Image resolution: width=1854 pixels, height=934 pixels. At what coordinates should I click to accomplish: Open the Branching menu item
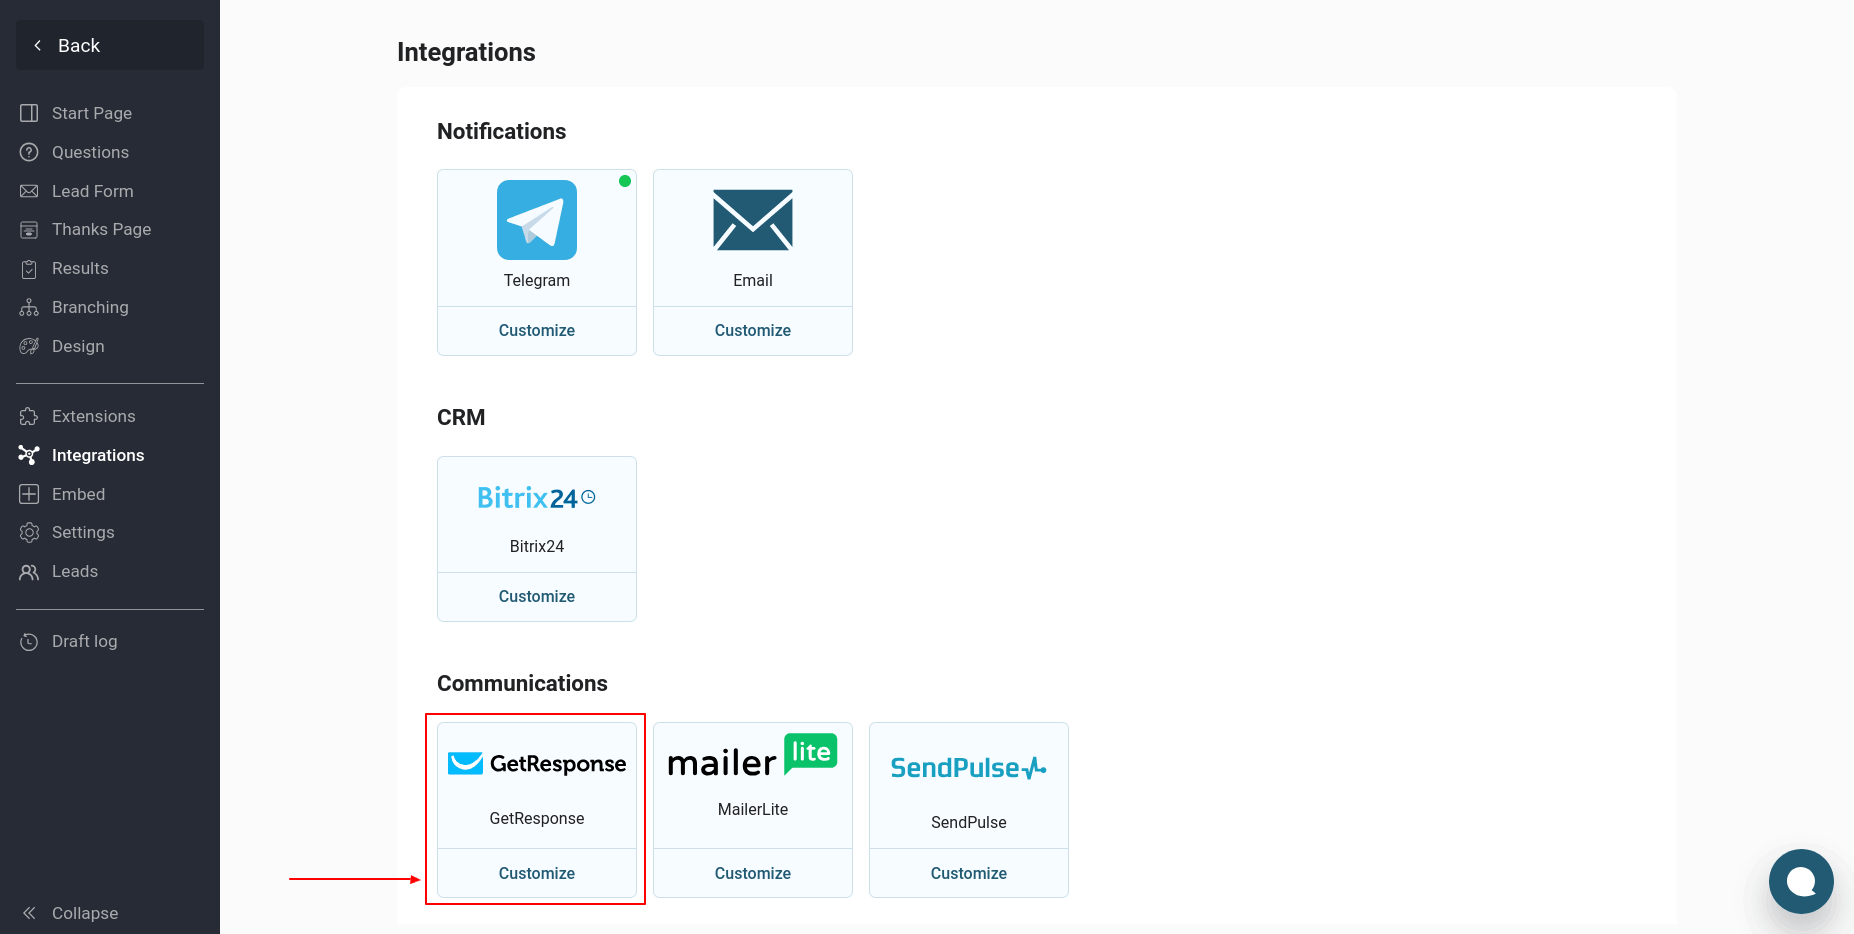[x=90, y=307]
